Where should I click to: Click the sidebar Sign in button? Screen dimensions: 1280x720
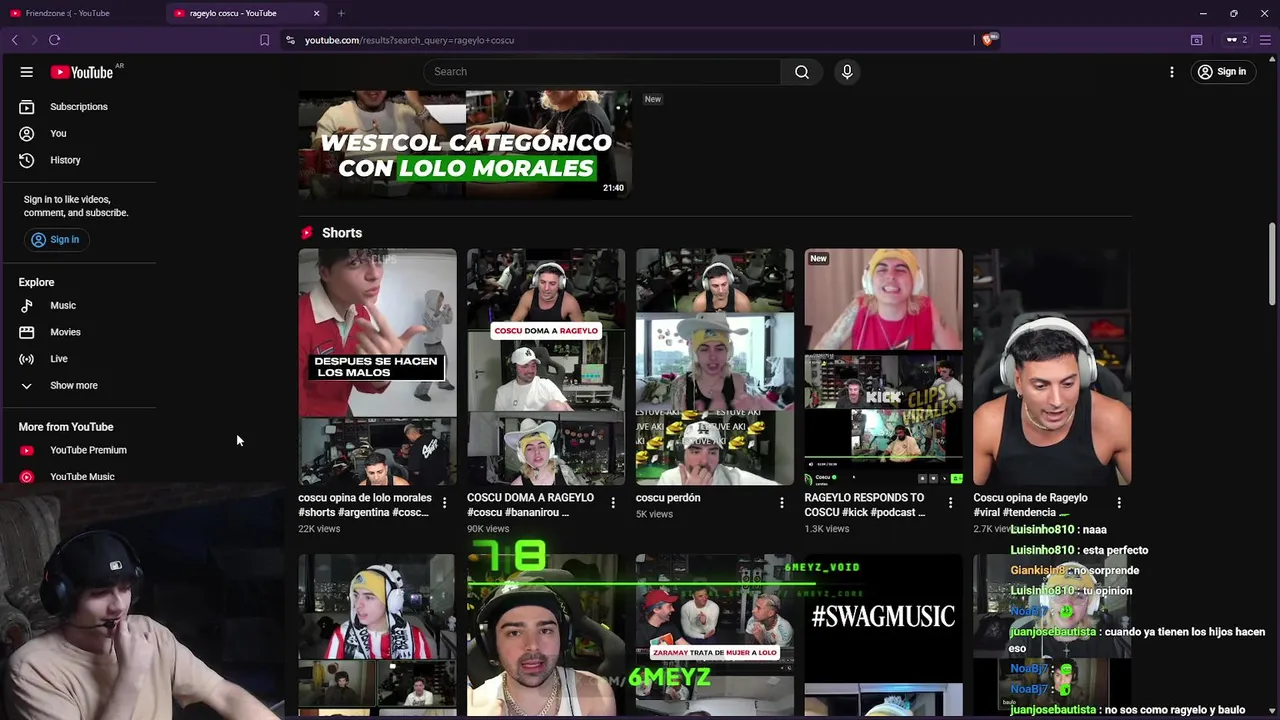55,240
